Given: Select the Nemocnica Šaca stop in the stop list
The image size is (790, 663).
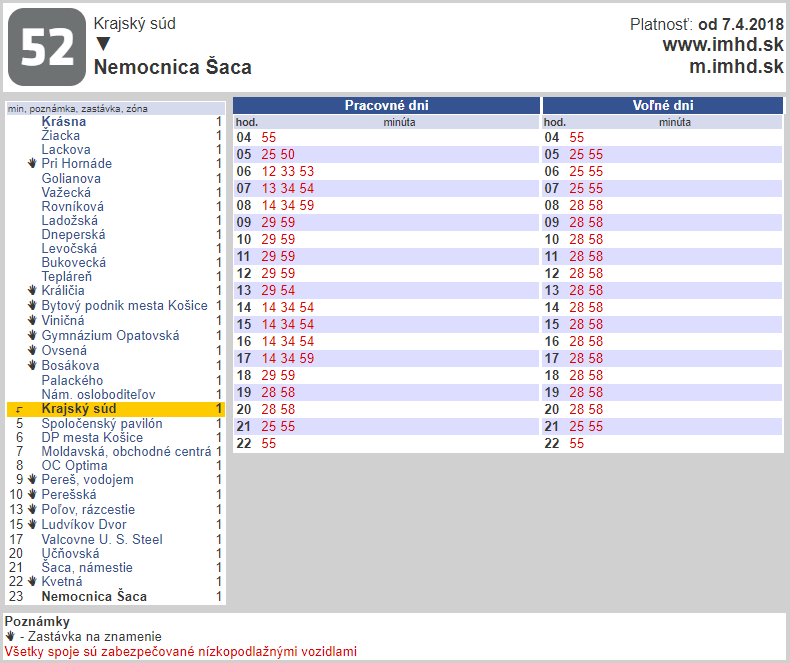Looking at the screenshot, I should [x=94, y=596].
